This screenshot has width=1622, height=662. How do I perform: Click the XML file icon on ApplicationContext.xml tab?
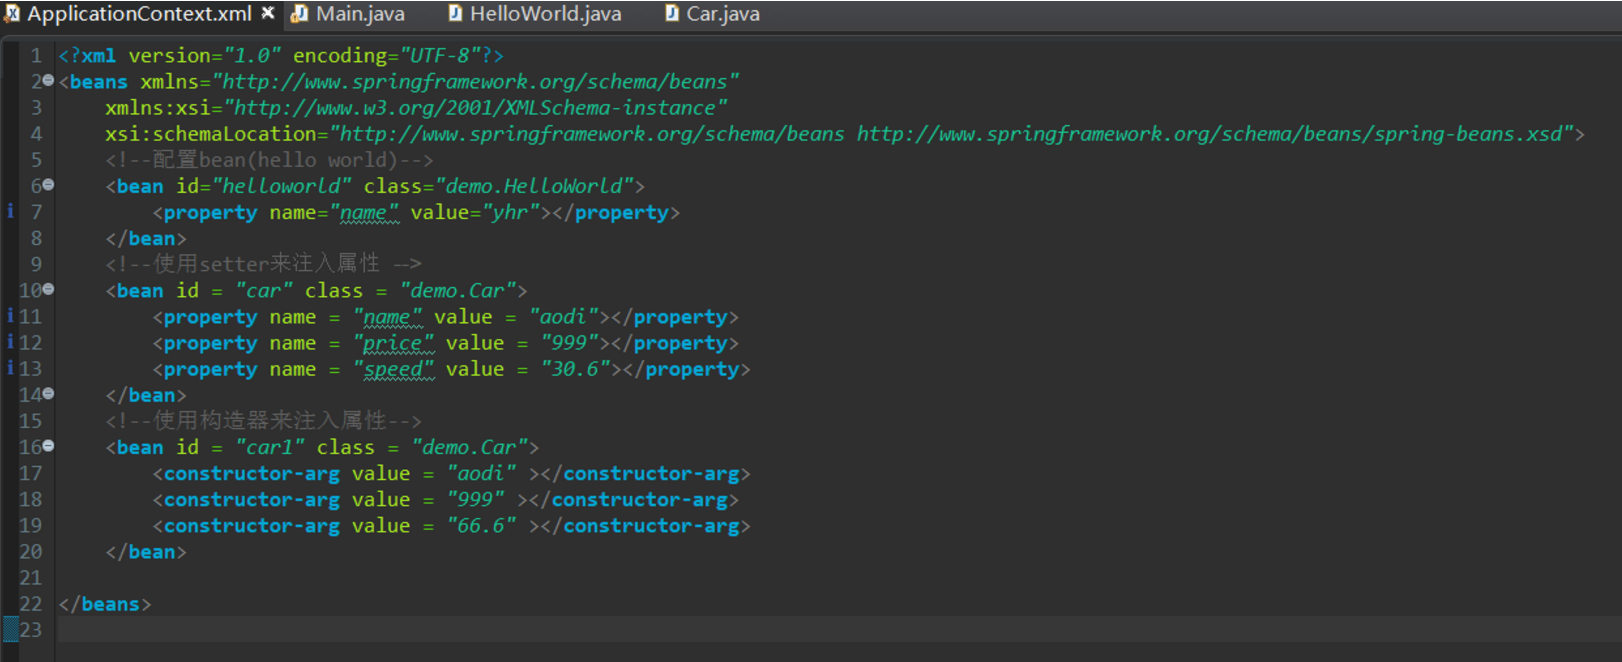coord(12,13)
